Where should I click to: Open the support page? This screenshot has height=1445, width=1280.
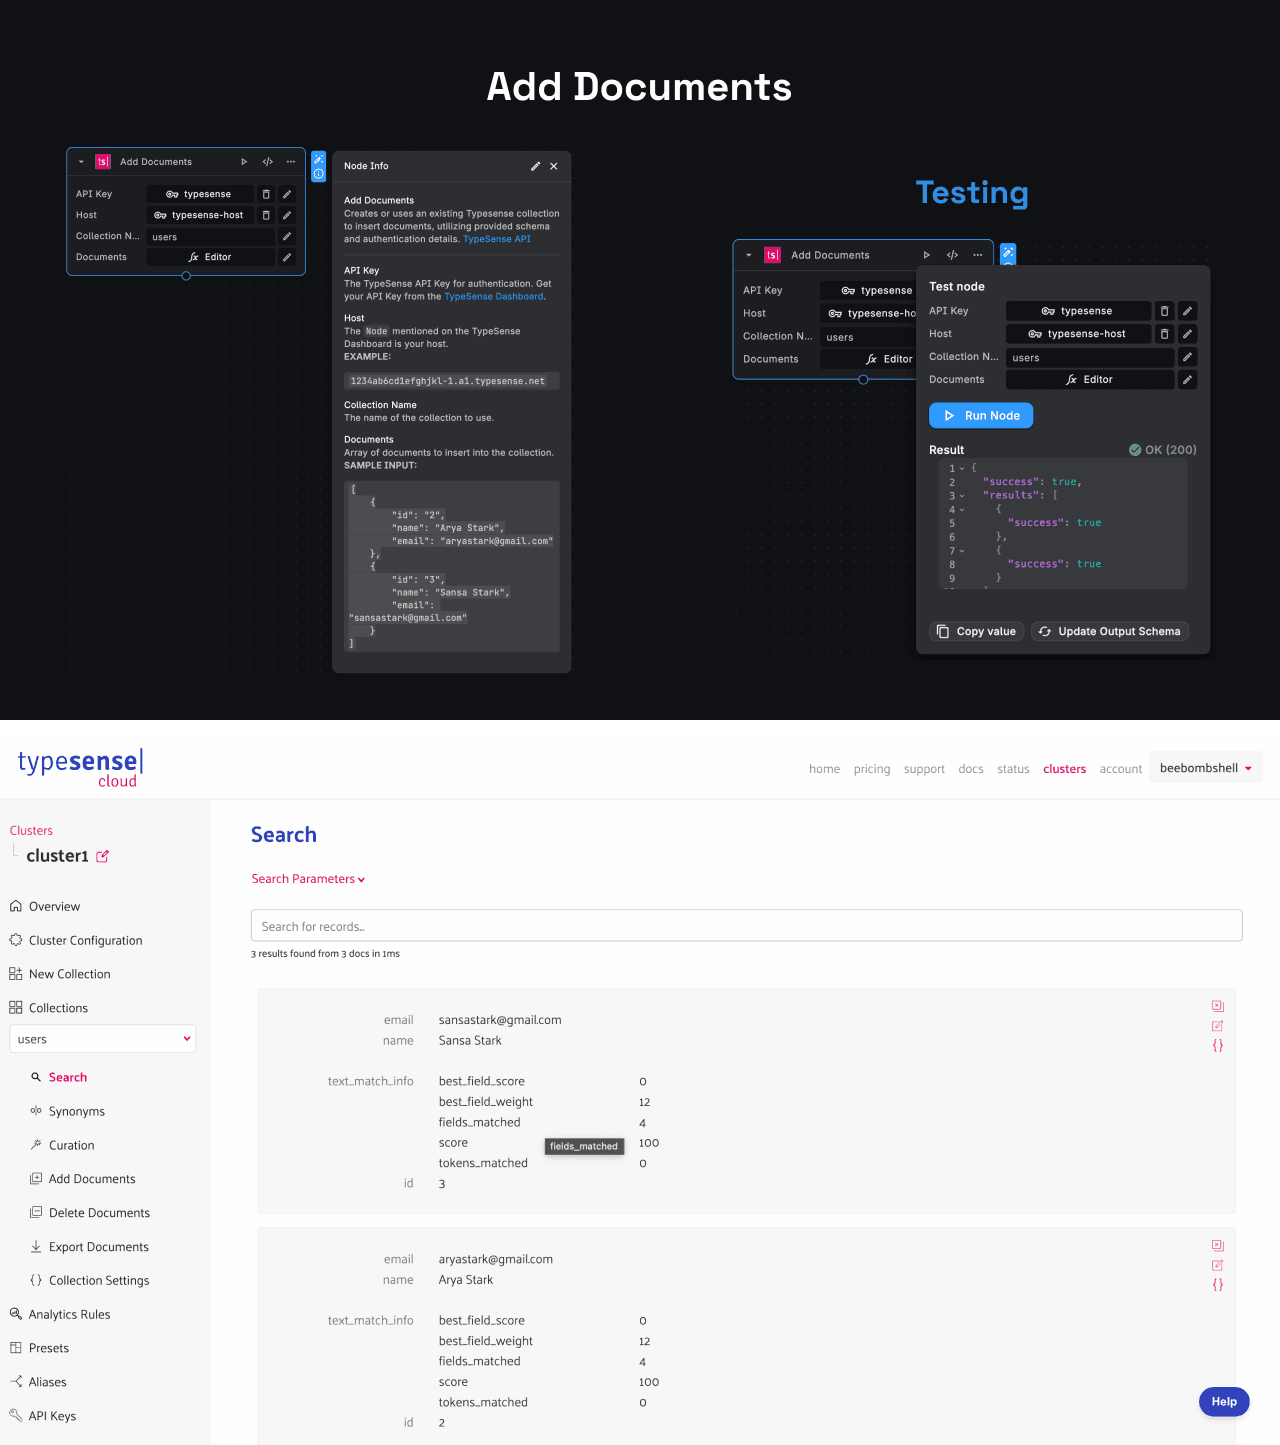tap(924, 769)
